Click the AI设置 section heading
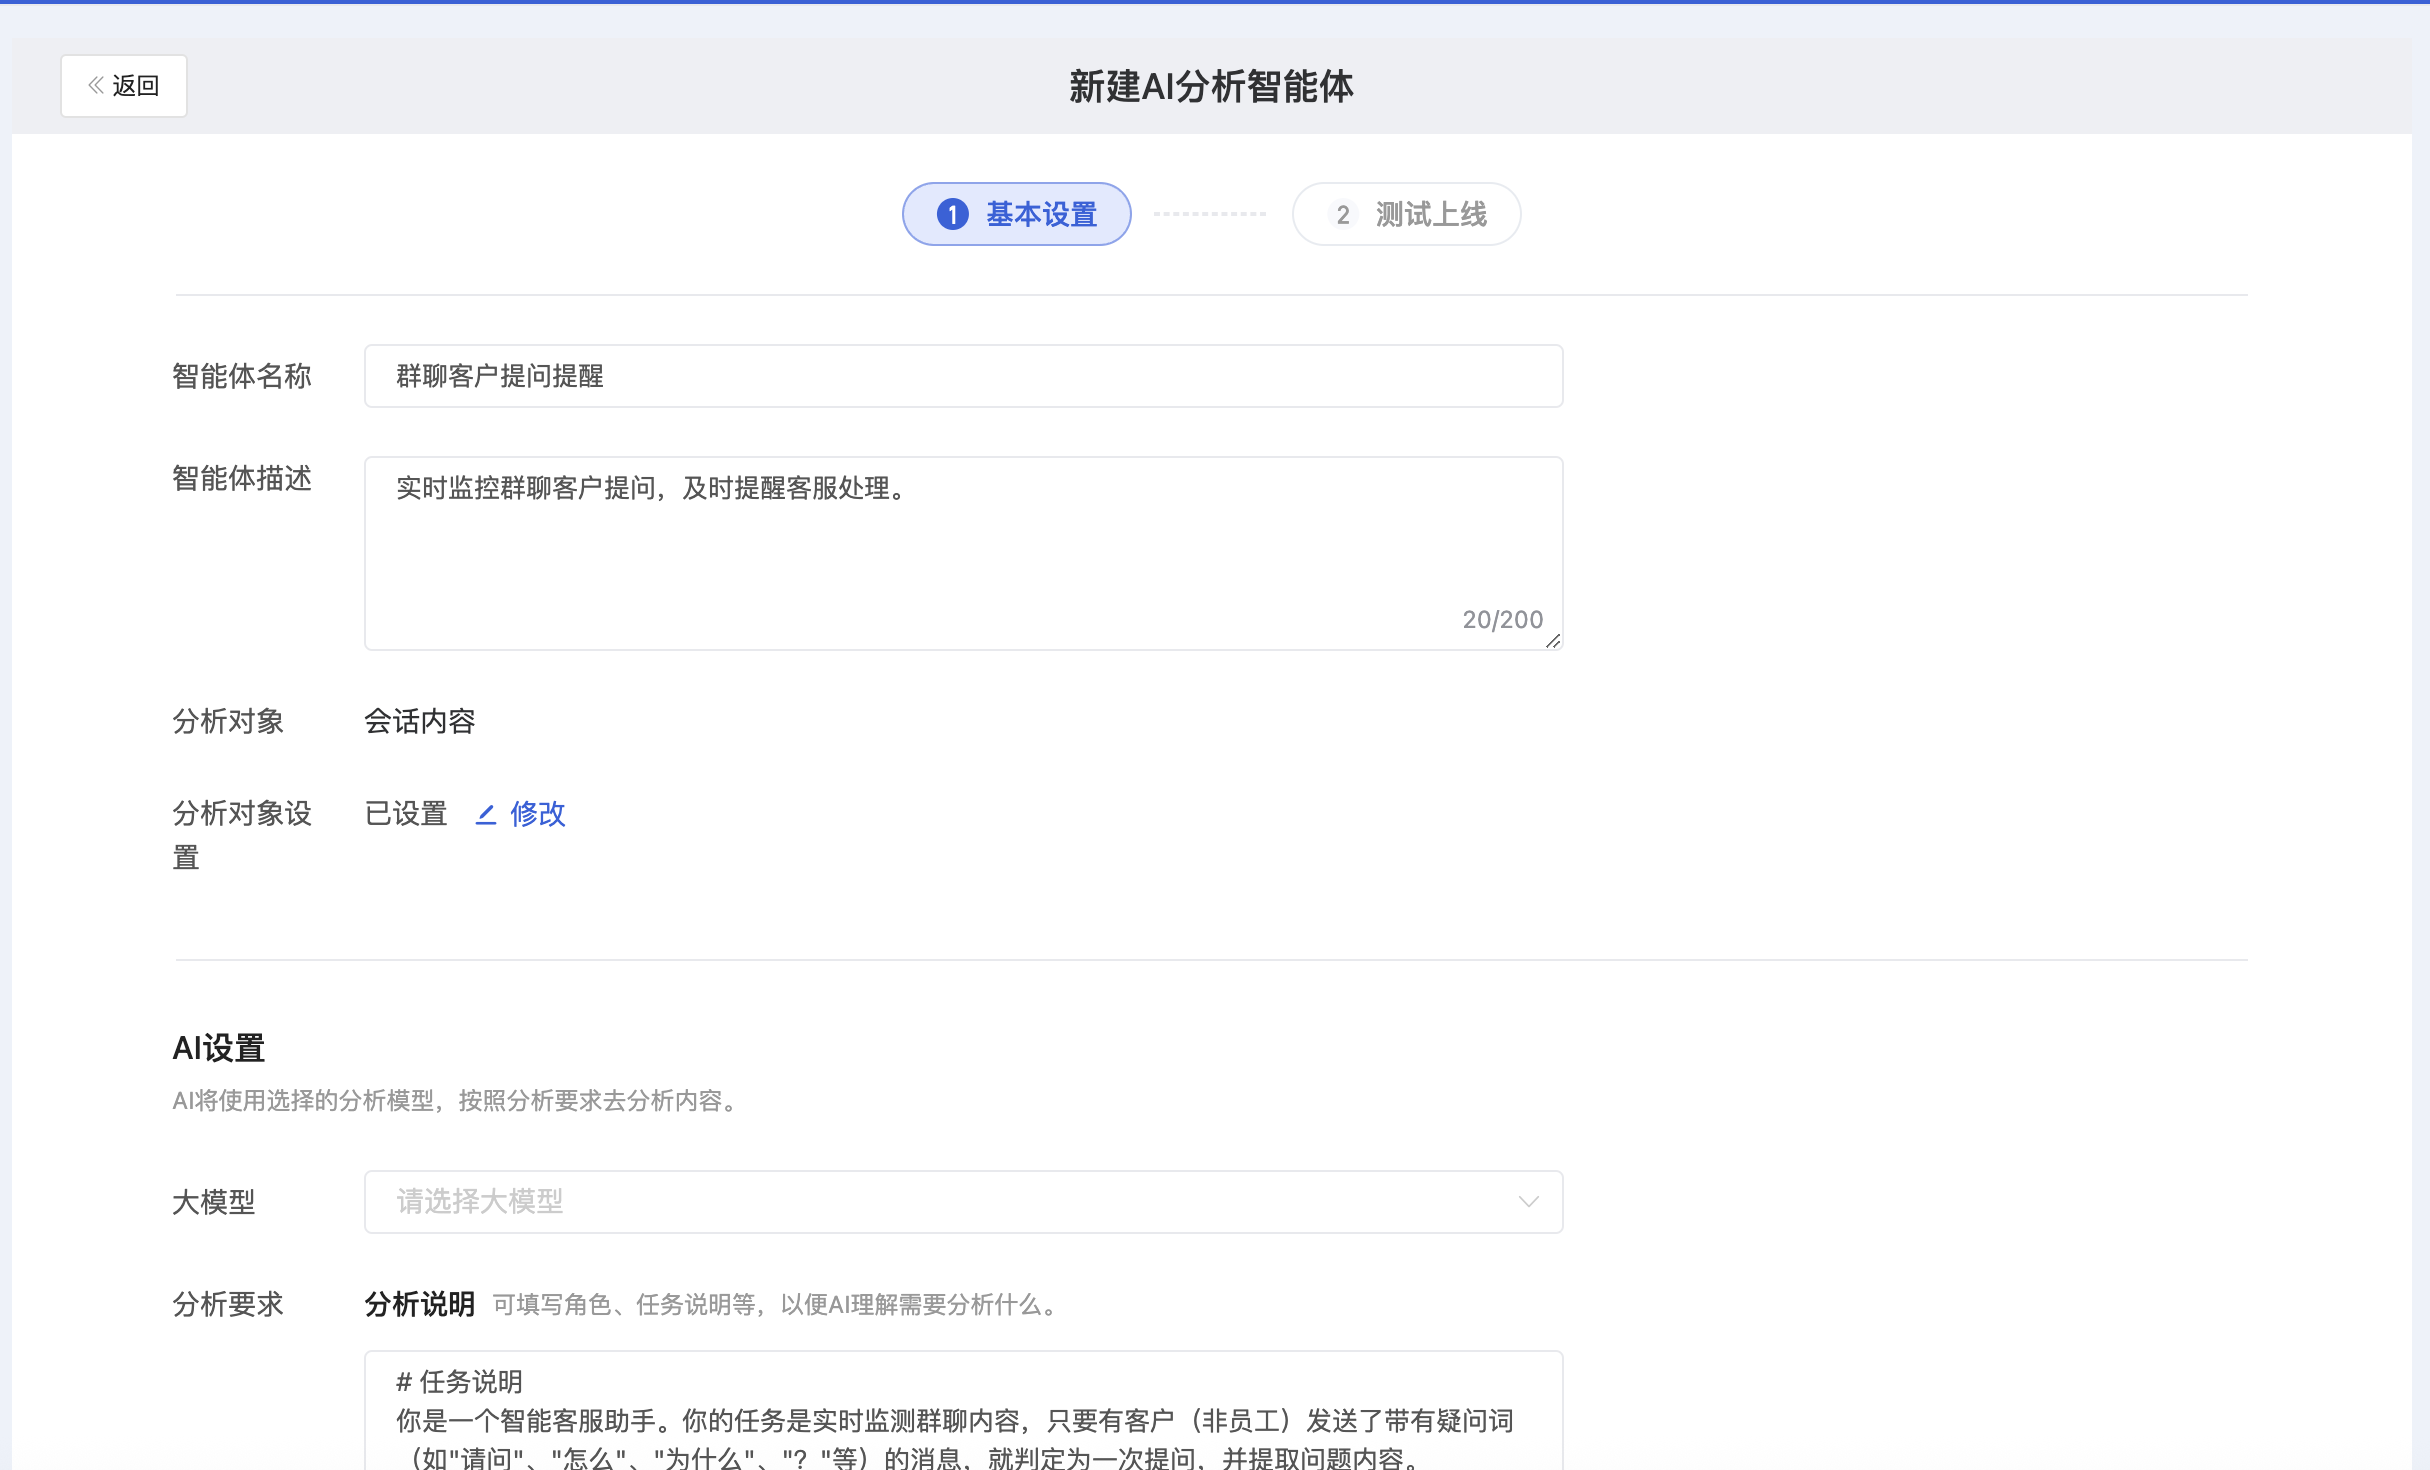 [x=219, y=1049]
